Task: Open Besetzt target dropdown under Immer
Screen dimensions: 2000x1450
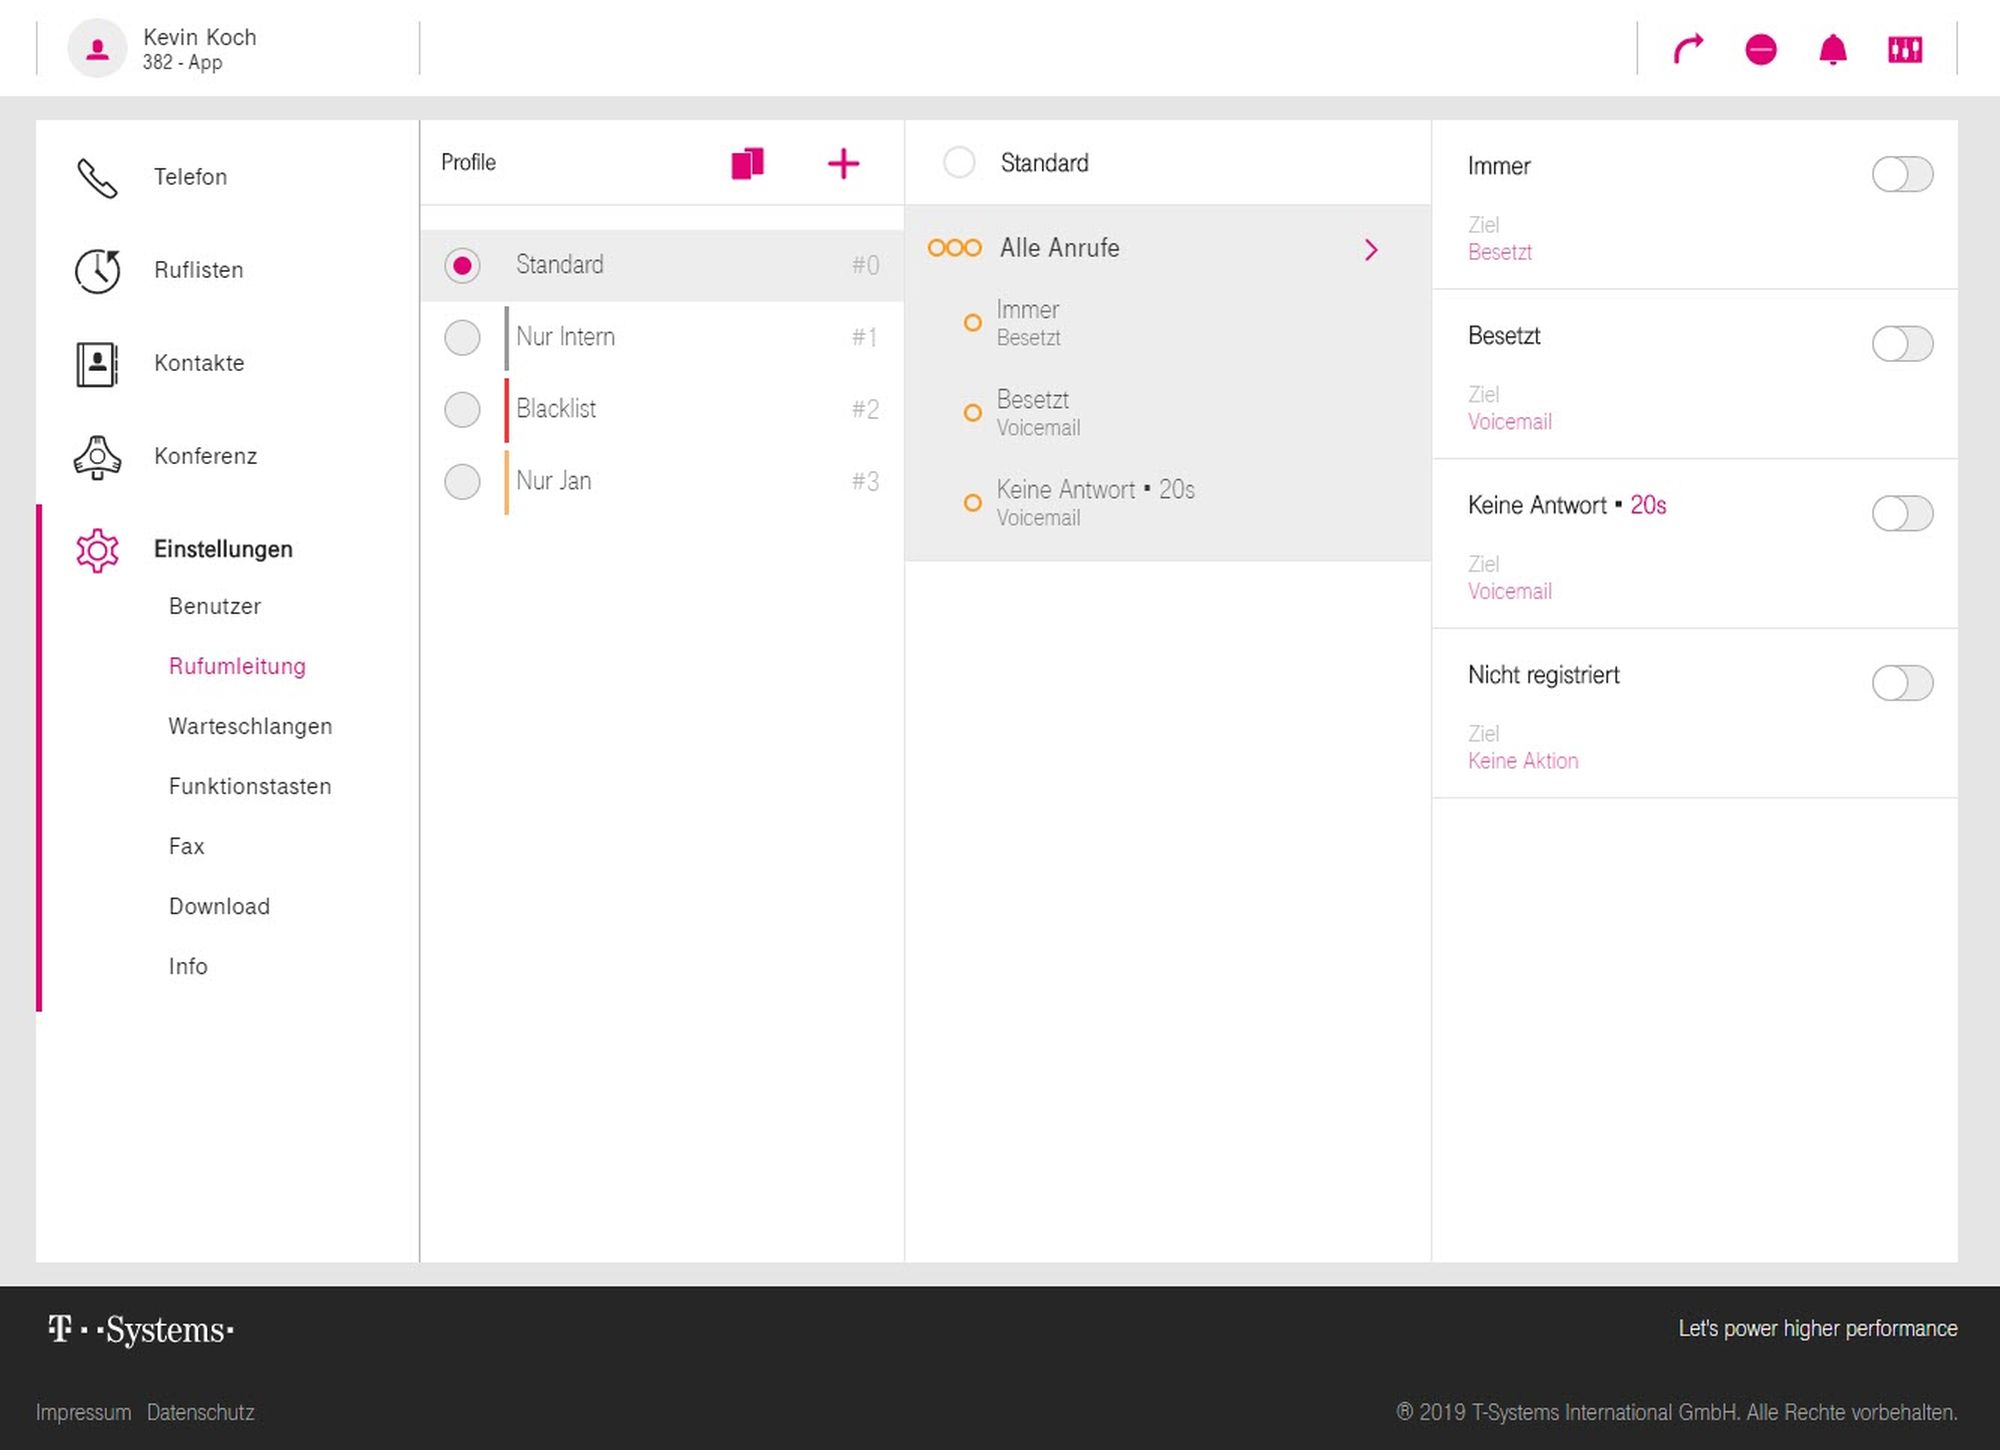Action: coord(1499,252)
